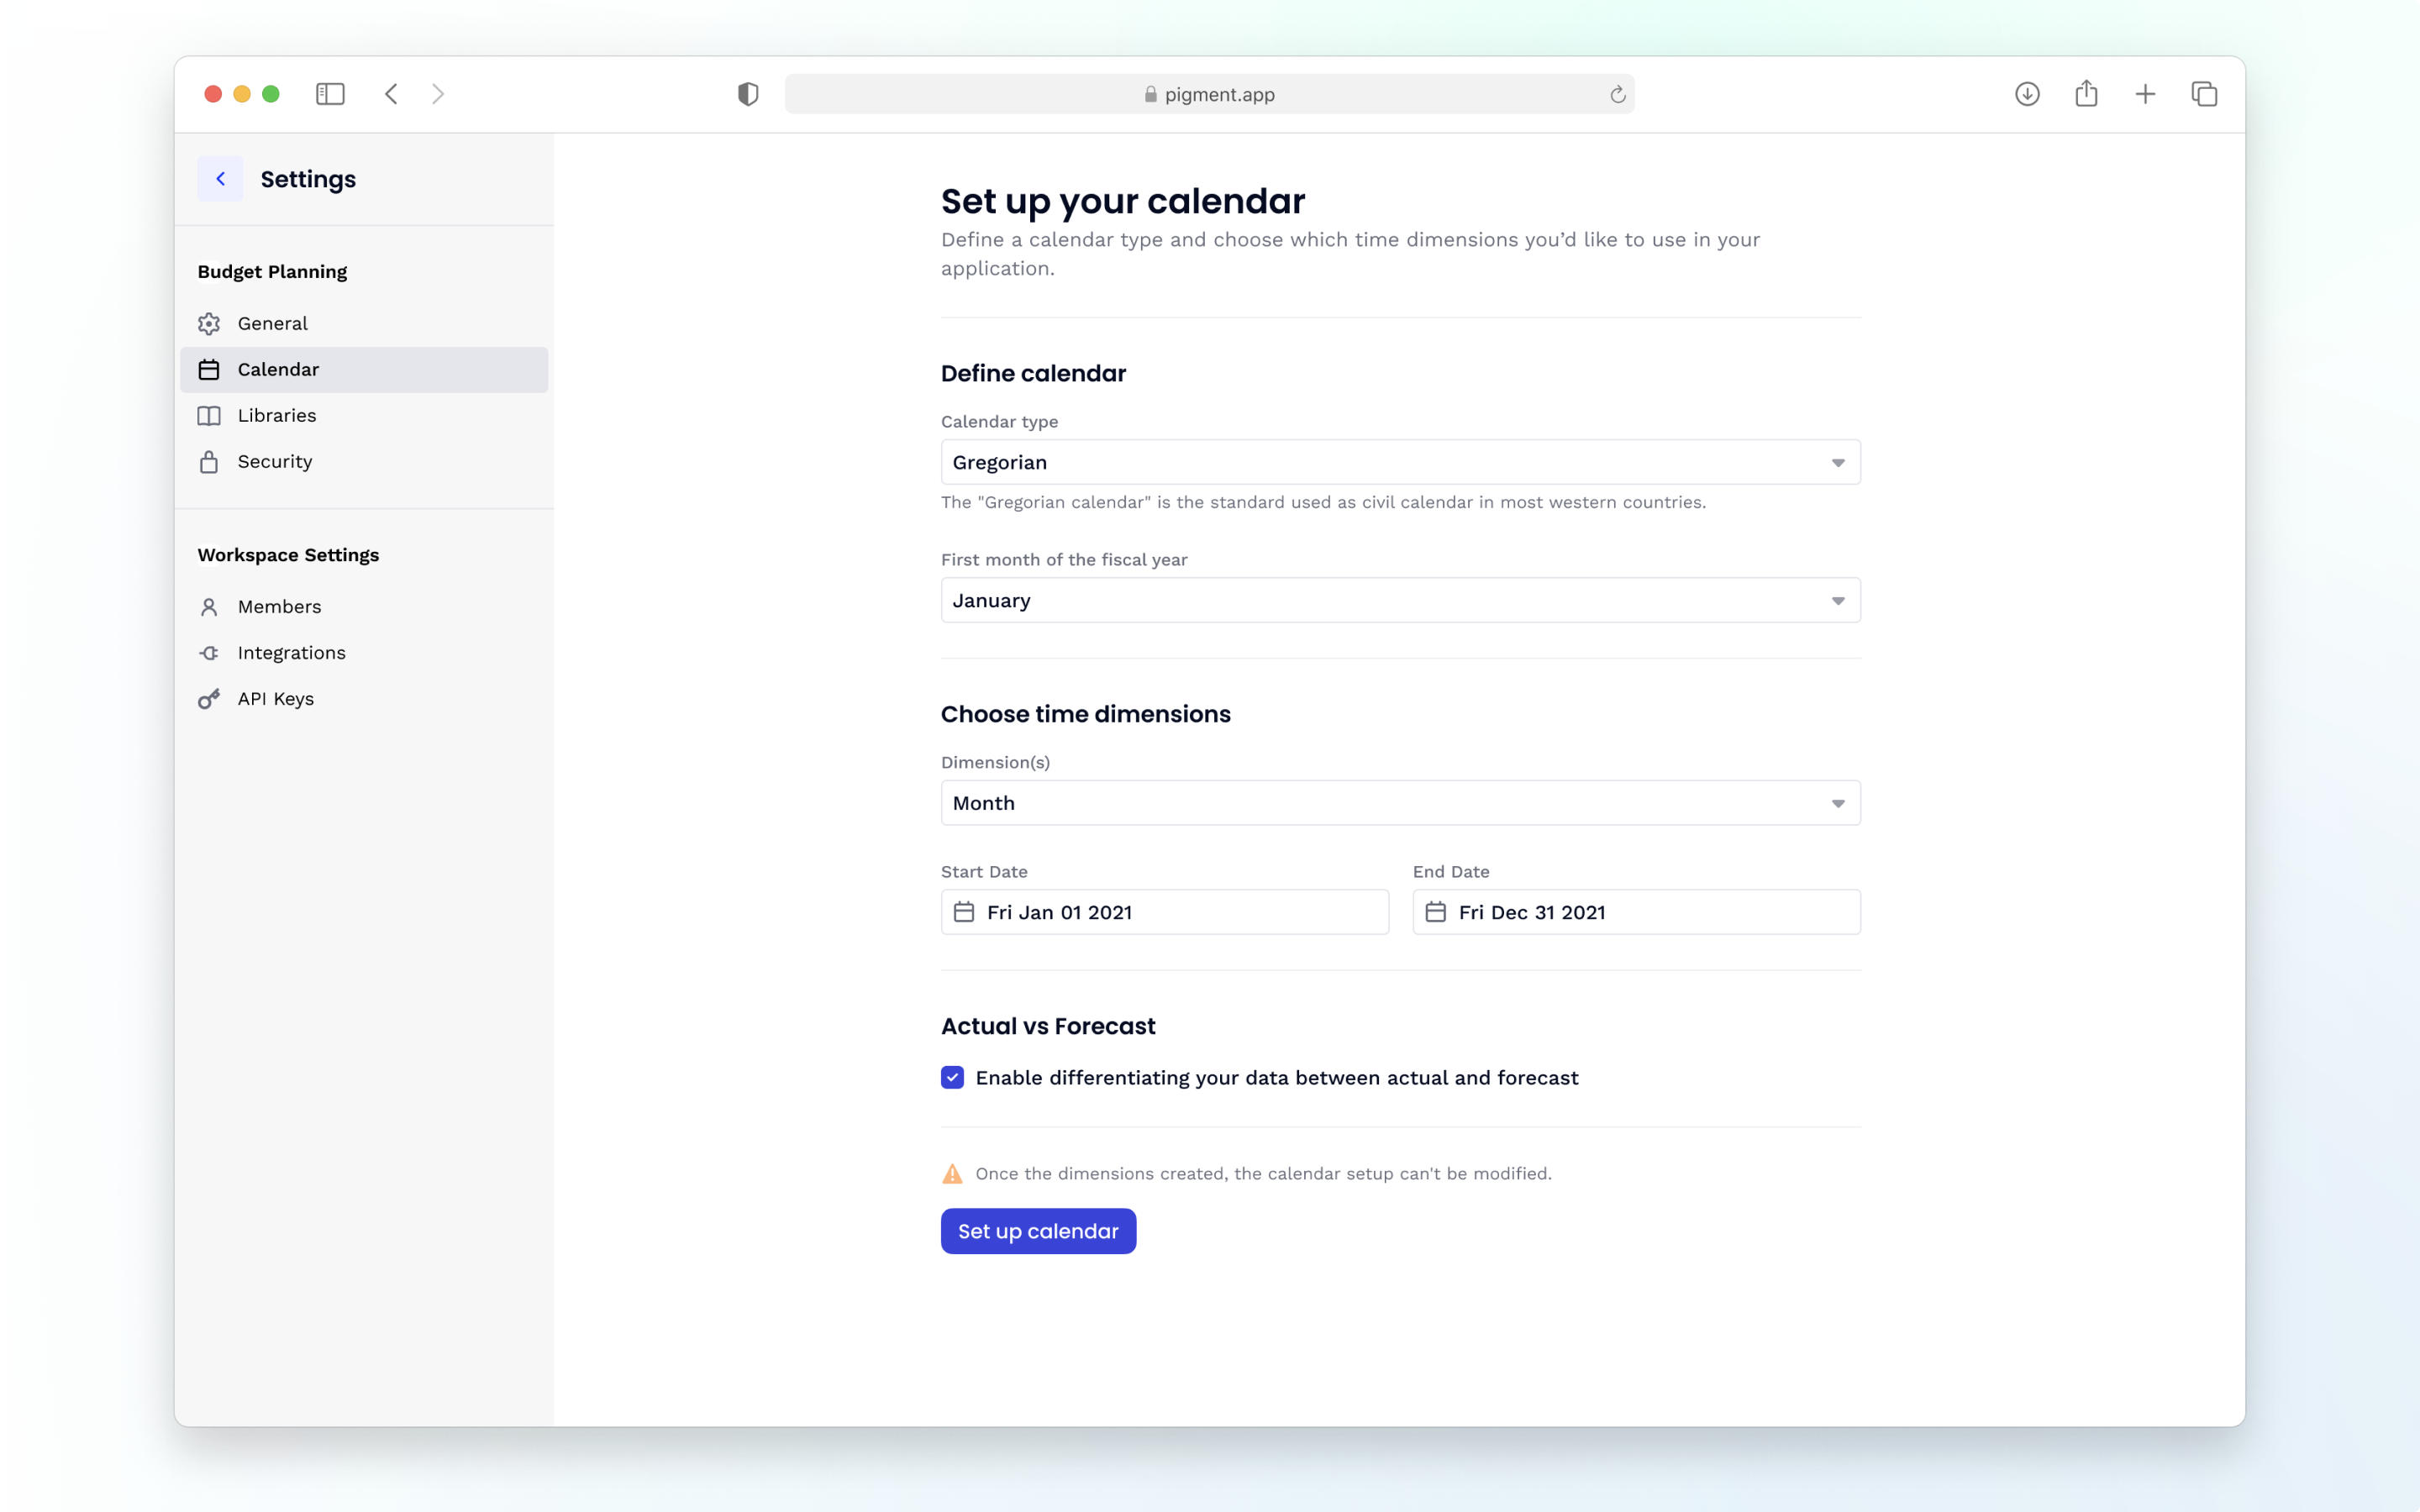Click the Members person icon
Viewport: 2420px width, 1512px height.
point(209,607)
